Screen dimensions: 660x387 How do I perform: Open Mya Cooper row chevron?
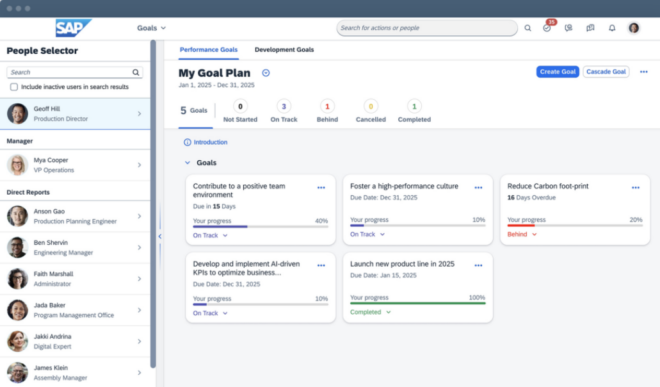point(139,165)
